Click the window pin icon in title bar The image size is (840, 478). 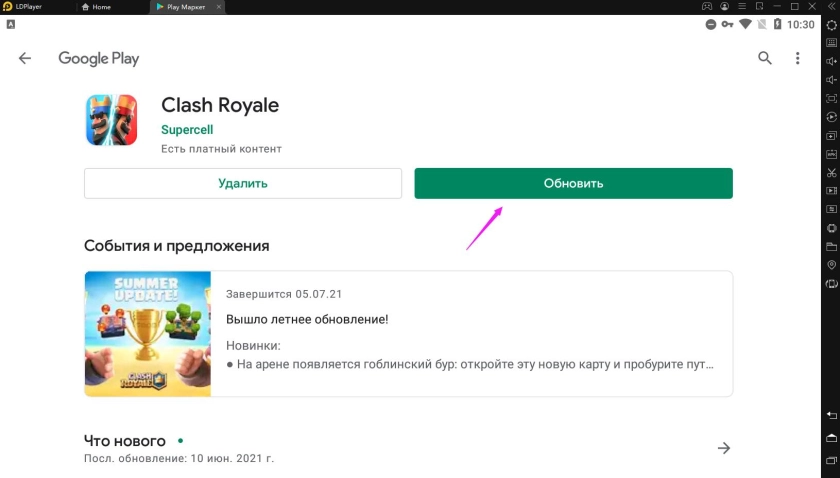tap(759, 6)
